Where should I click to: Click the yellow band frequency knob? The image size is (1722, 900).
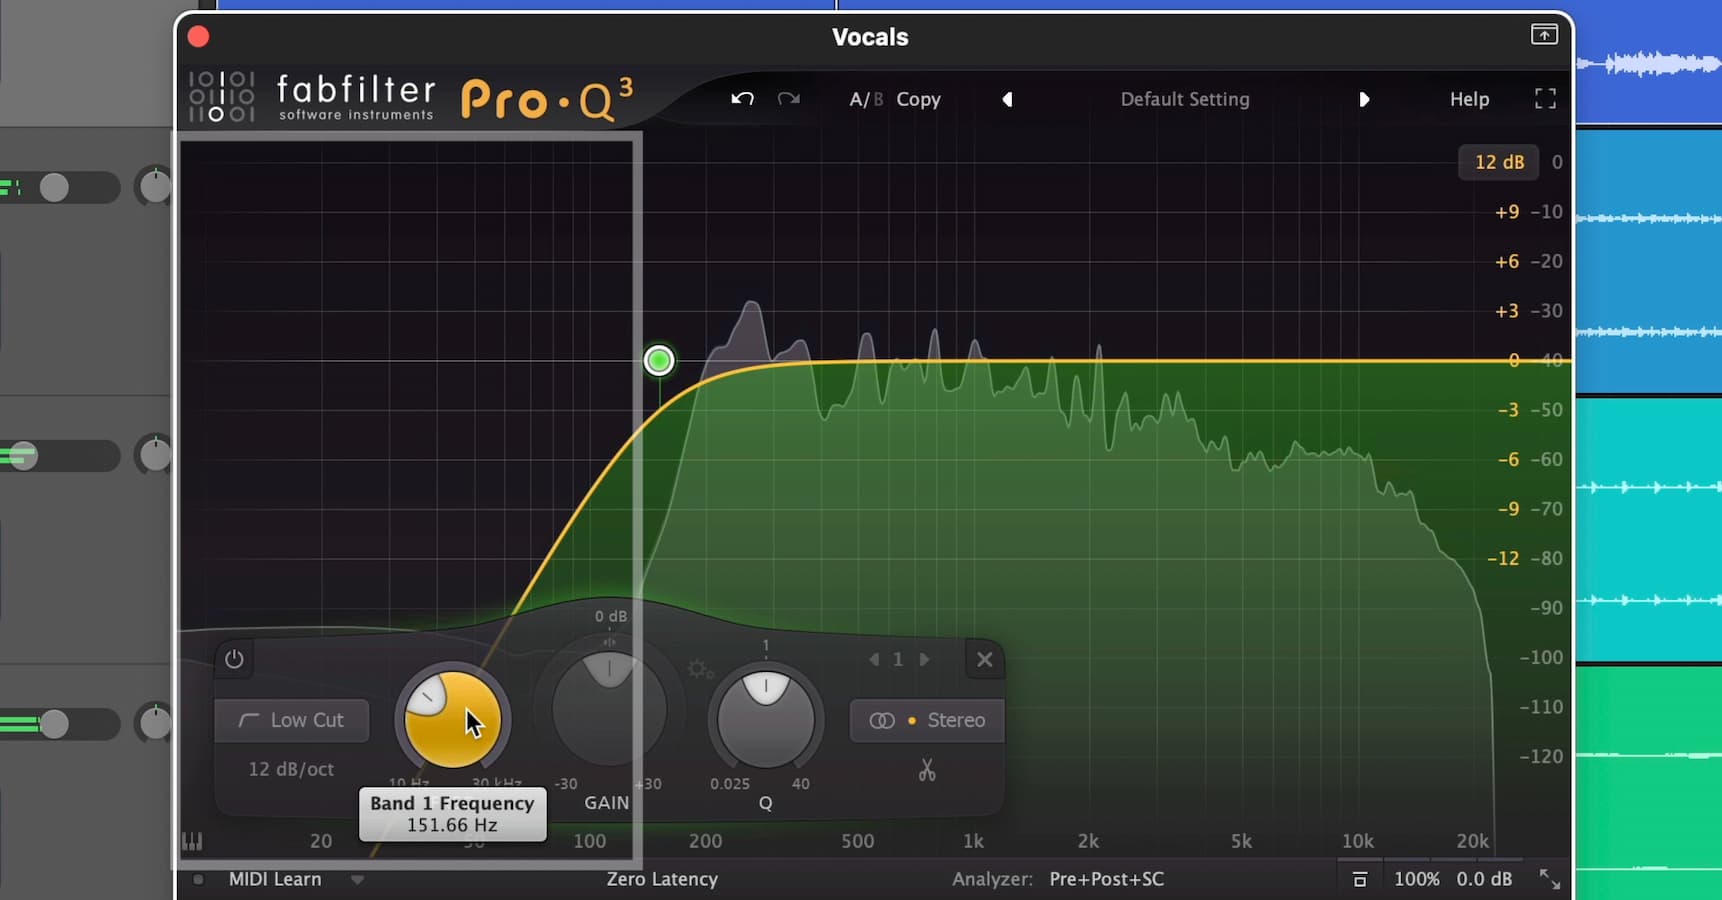coord(452,719)
